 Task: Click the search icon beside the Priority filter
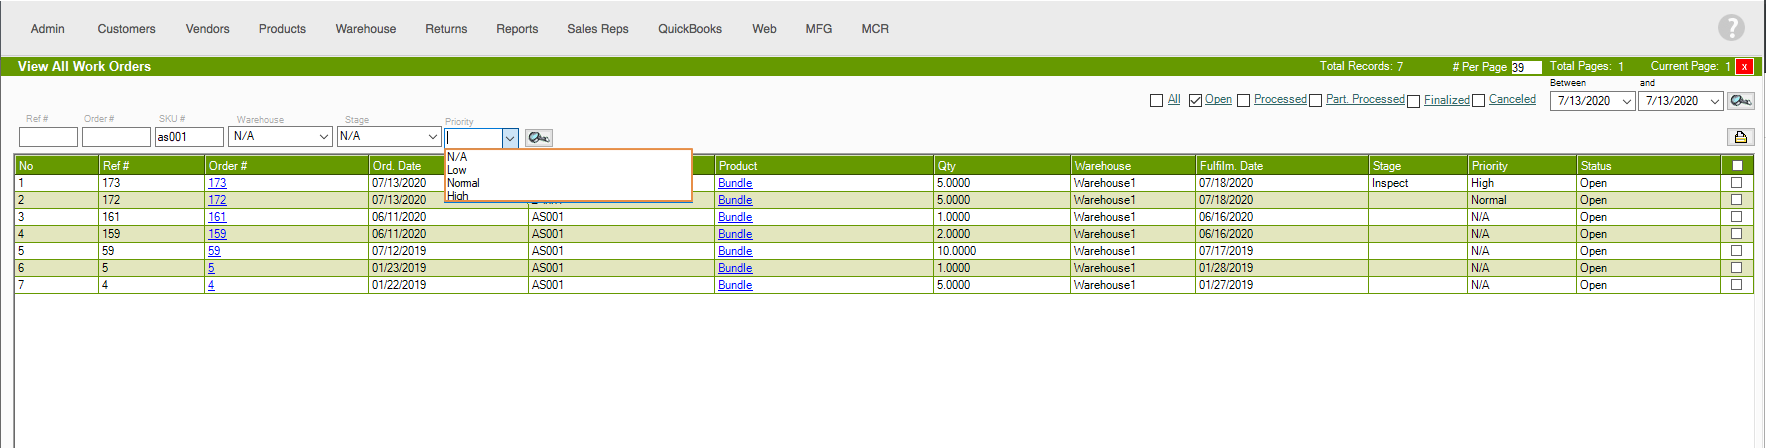pyautogui.click(x=539, y=138)
